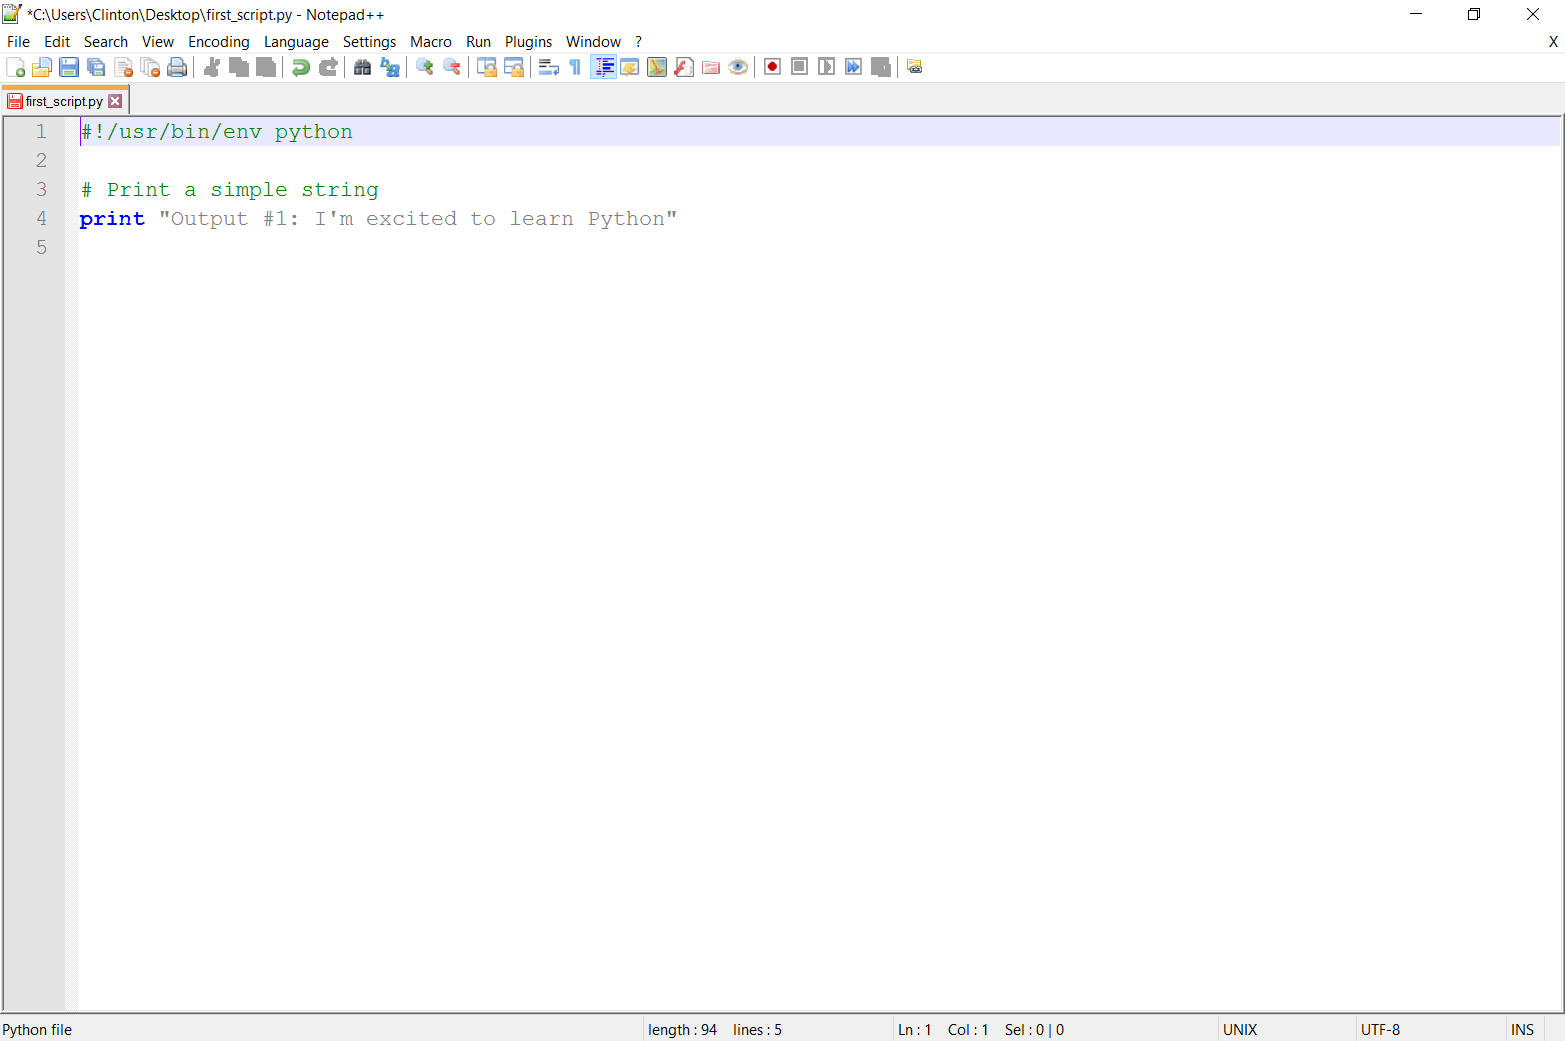Open the ? help menu
This screenshot has height=1041, width=1565.
[x=638, y=42]
